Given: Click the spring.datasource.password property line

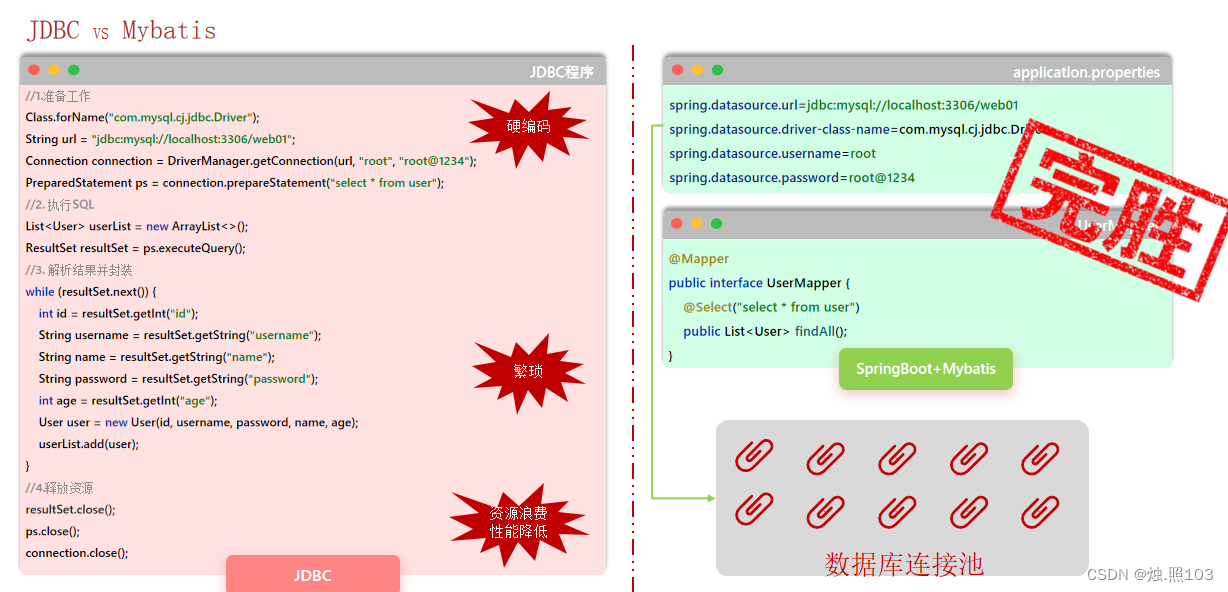Looking at the screenshot, I should coord(792,178).
